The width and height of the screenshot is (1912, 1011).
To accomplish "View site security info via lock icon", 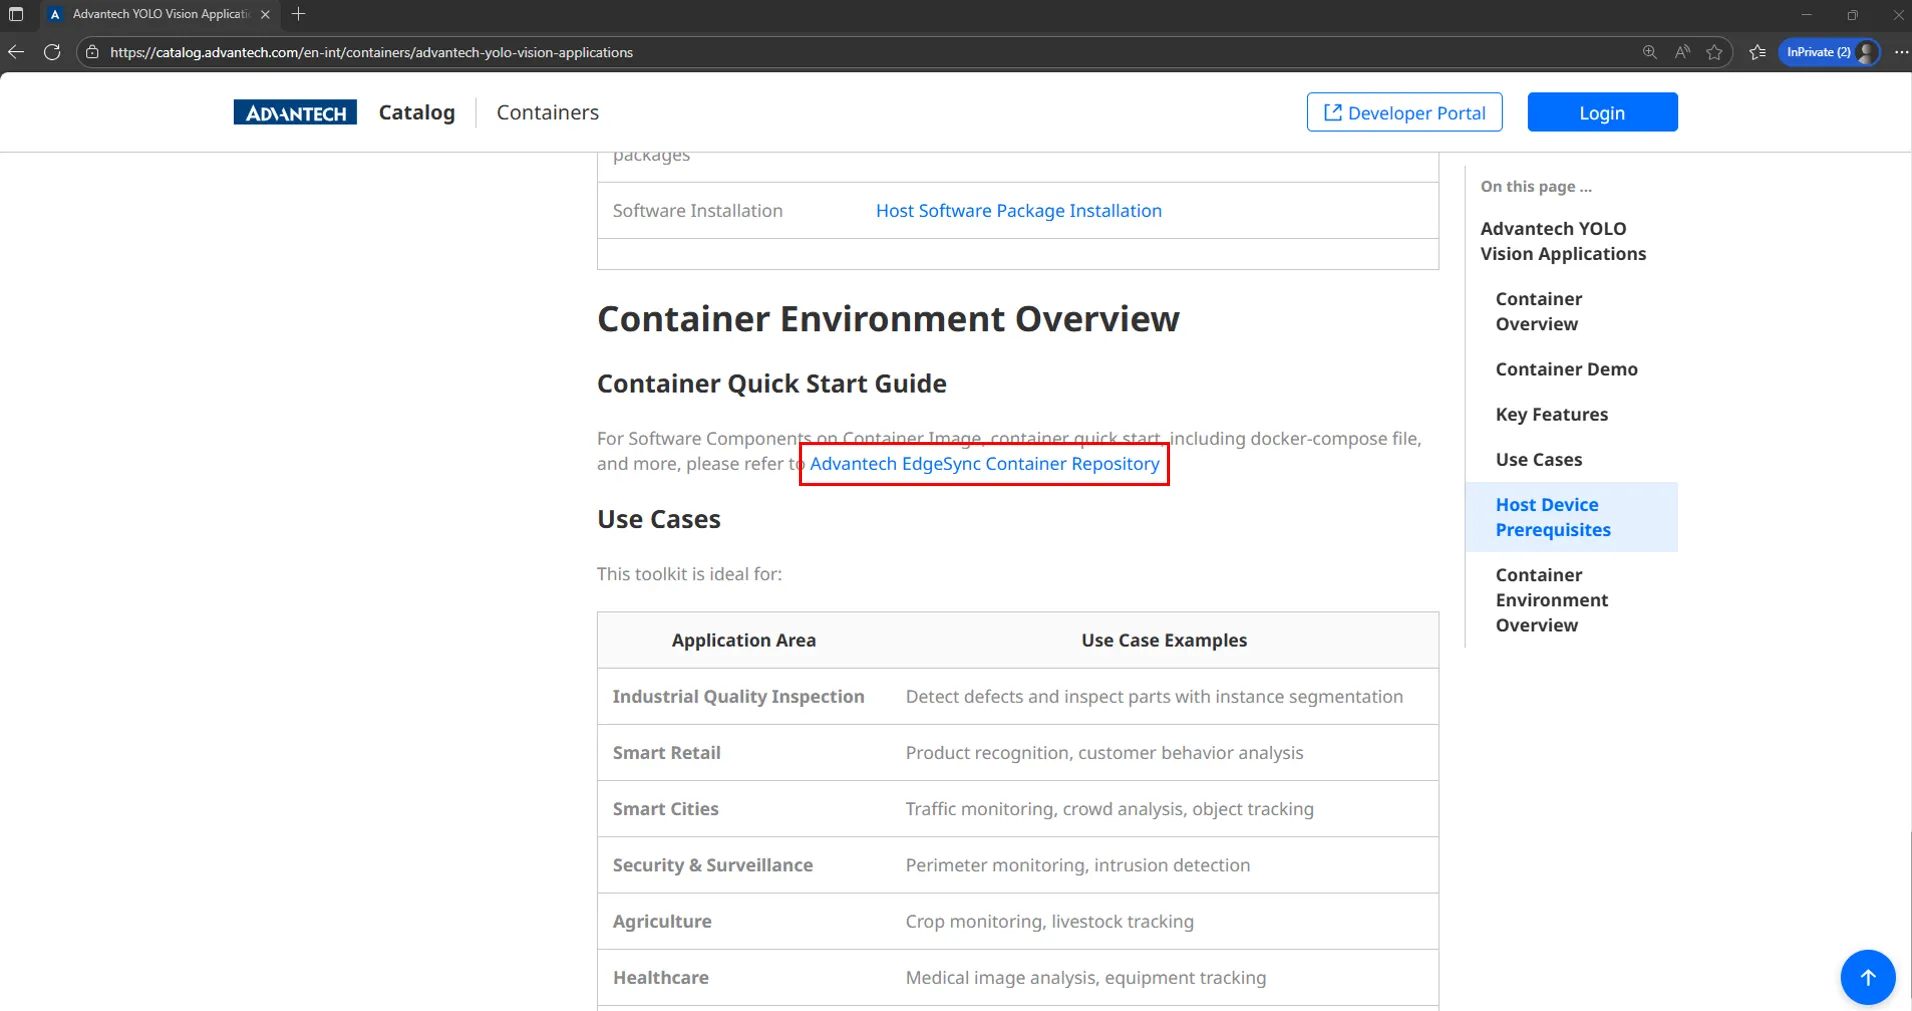I will [91, 52].
